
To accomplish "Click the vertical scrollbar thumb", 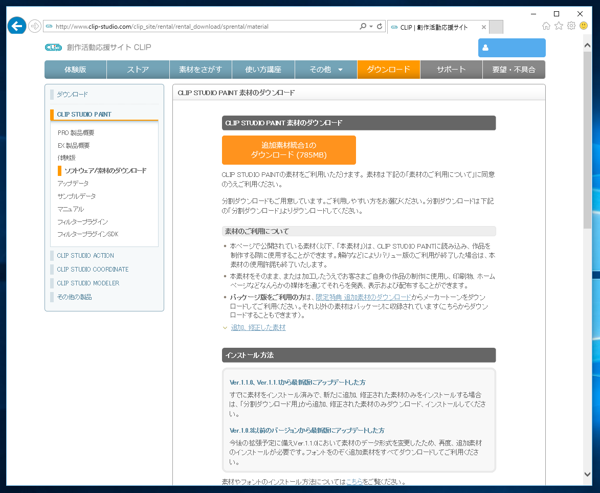I will (587, 140).
